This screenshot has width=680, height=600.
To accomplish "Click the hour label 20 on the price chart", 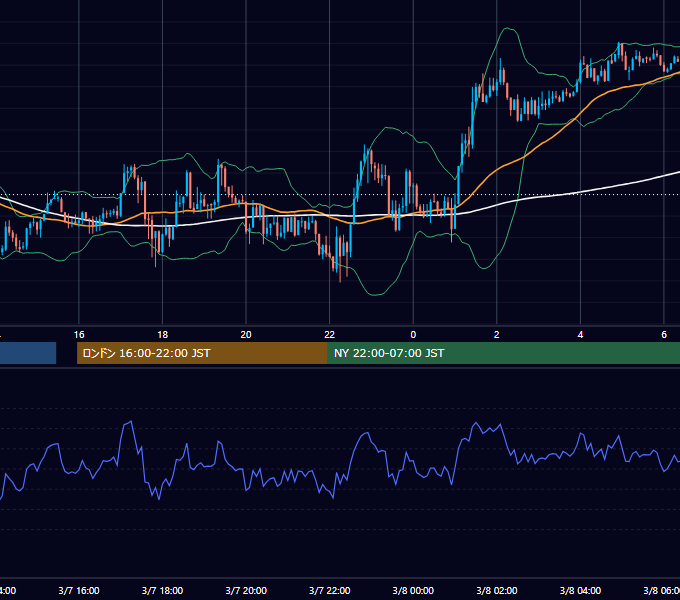I will click(x=246, y=335).
